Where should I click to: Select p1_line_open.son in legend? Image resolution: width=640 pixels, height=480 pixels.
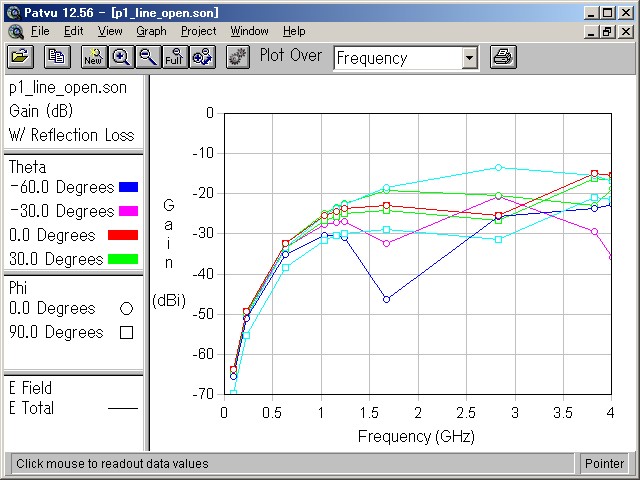point(68,88)
